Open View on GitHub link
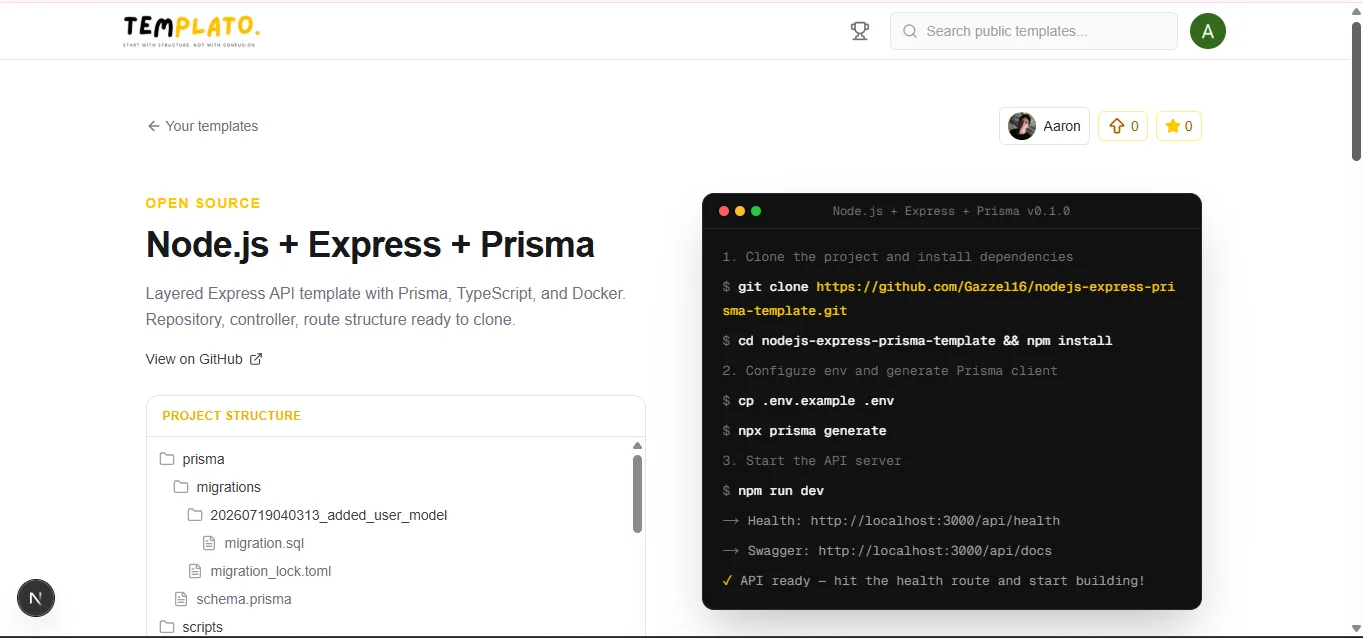 [204, 359]
